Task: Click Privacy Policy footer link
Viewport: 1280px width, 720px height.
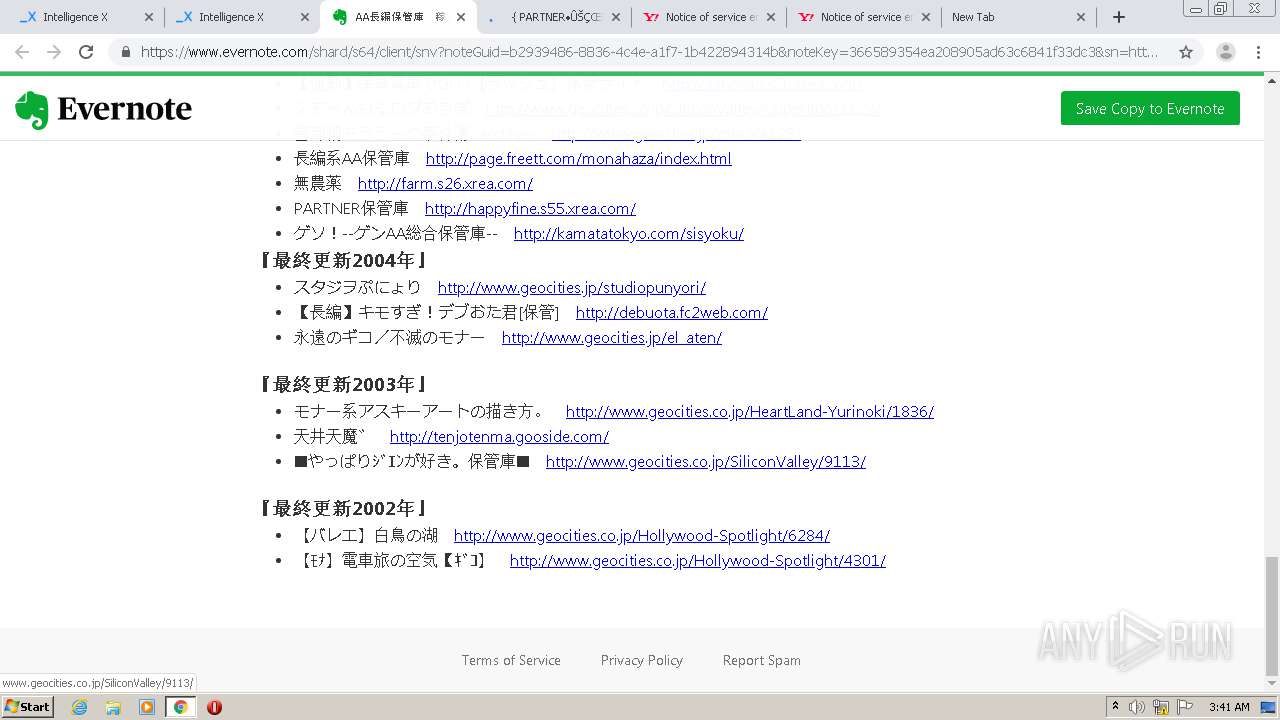Action: point(641,660)
